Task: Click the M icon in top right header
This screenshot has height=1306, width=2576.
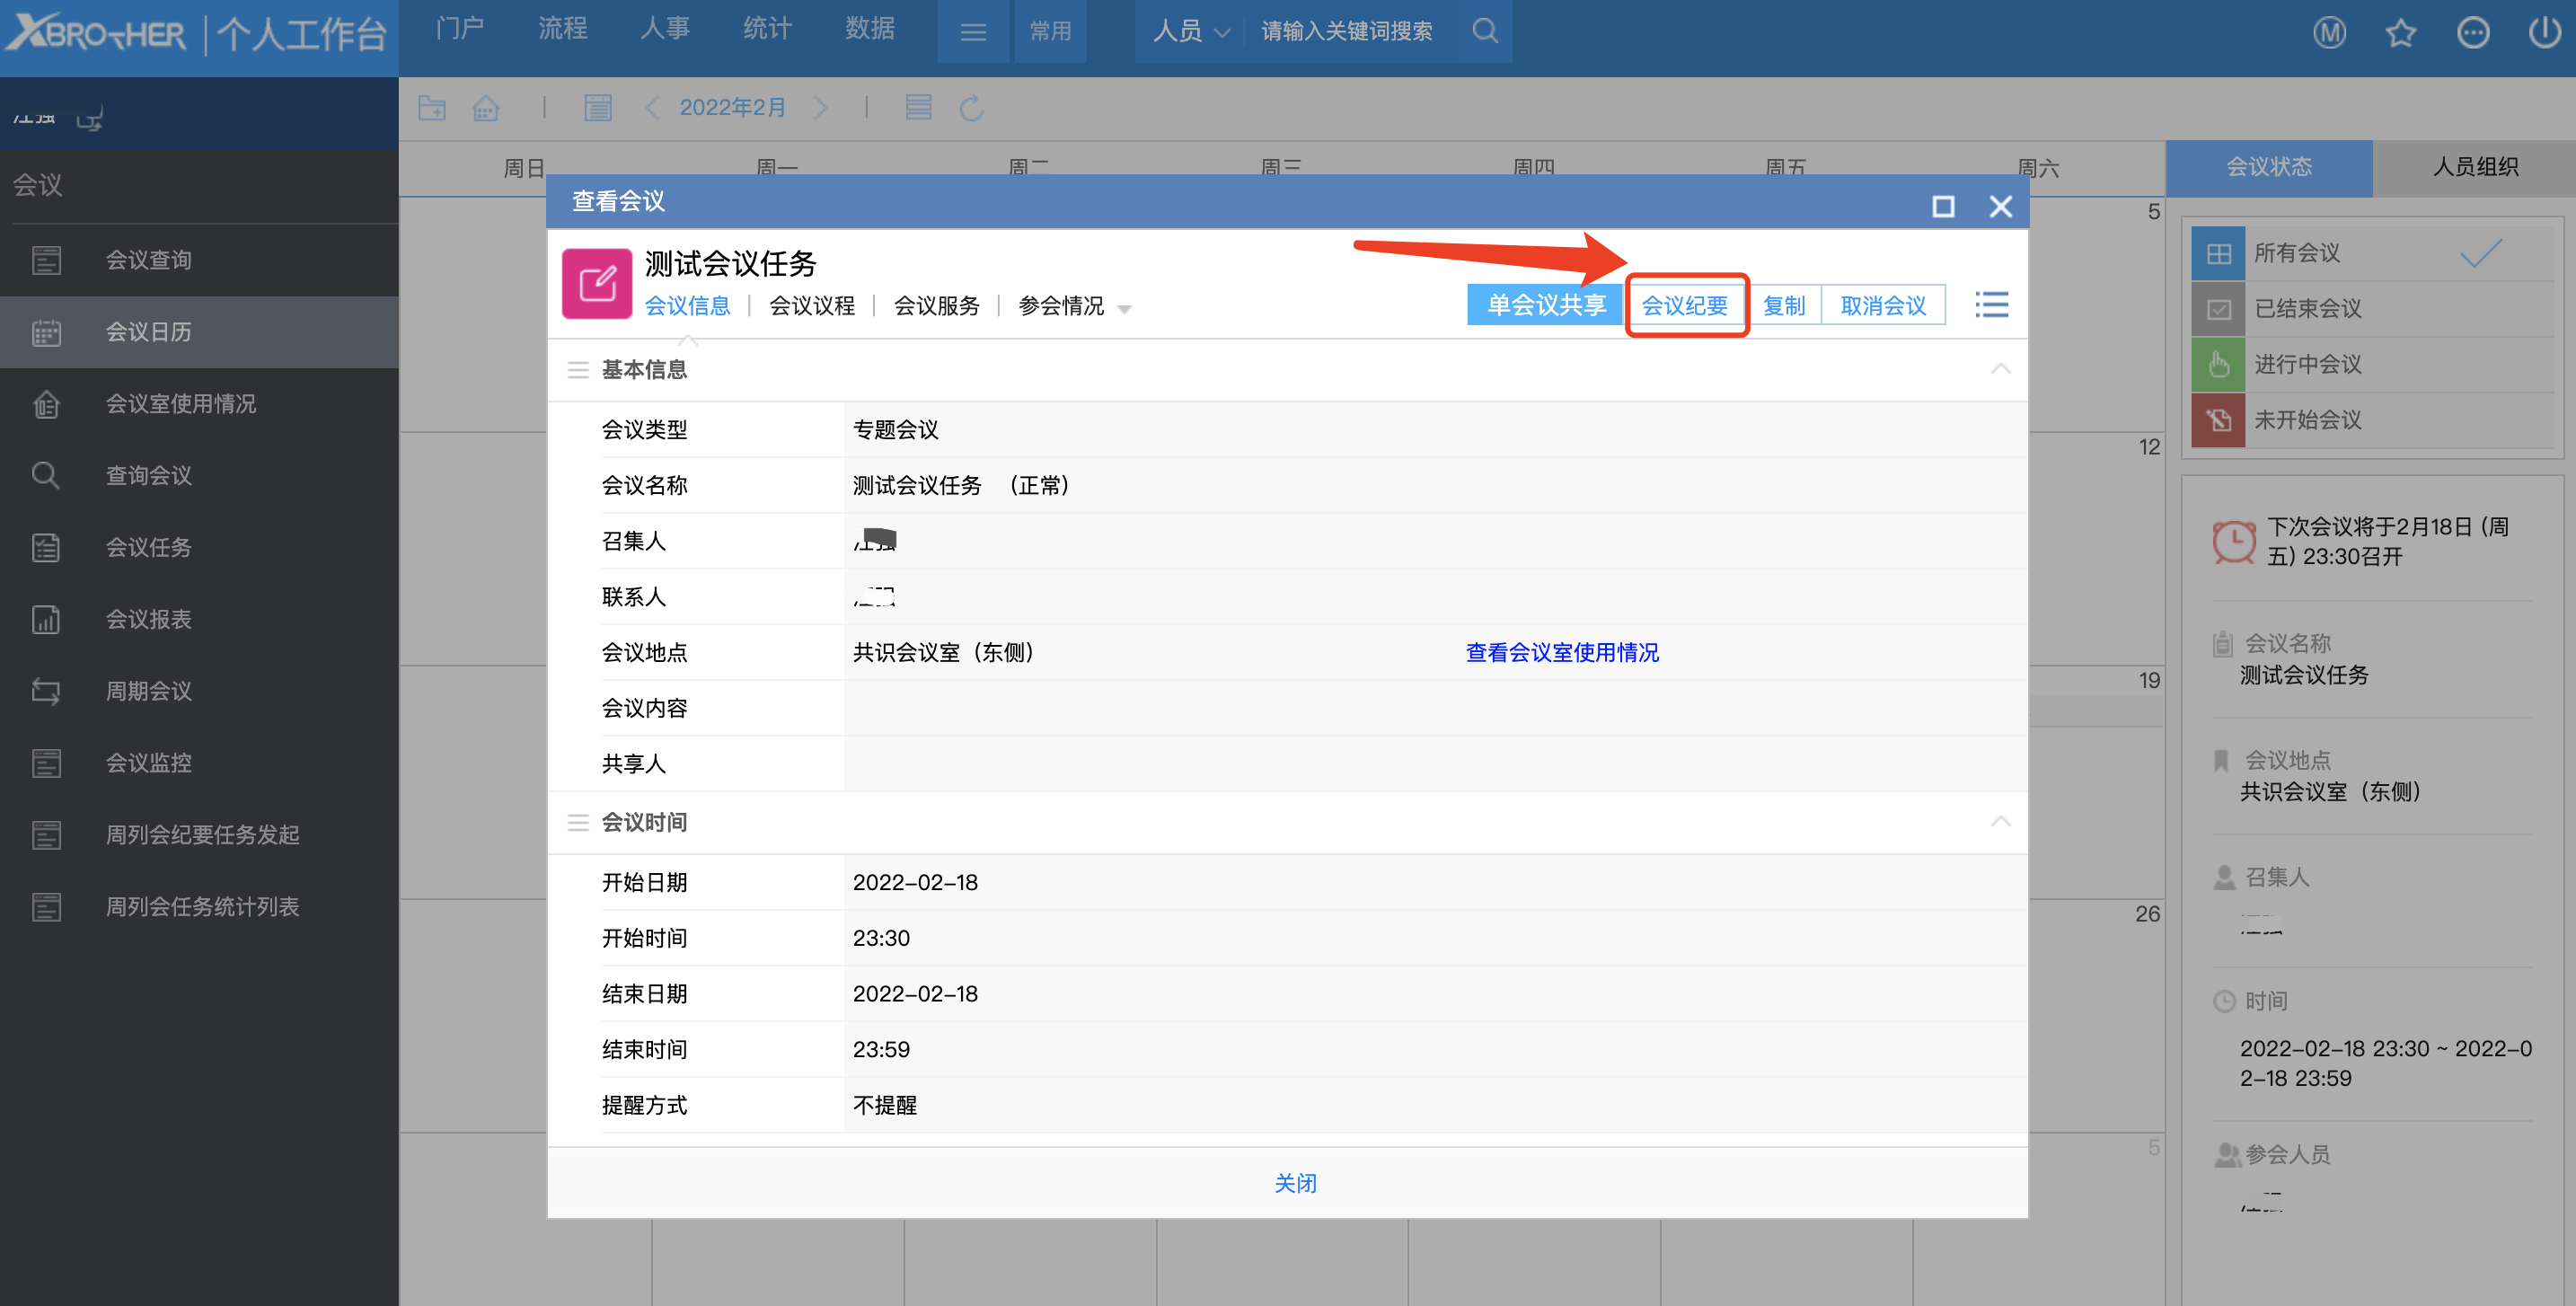Action: coord(2329,33)
